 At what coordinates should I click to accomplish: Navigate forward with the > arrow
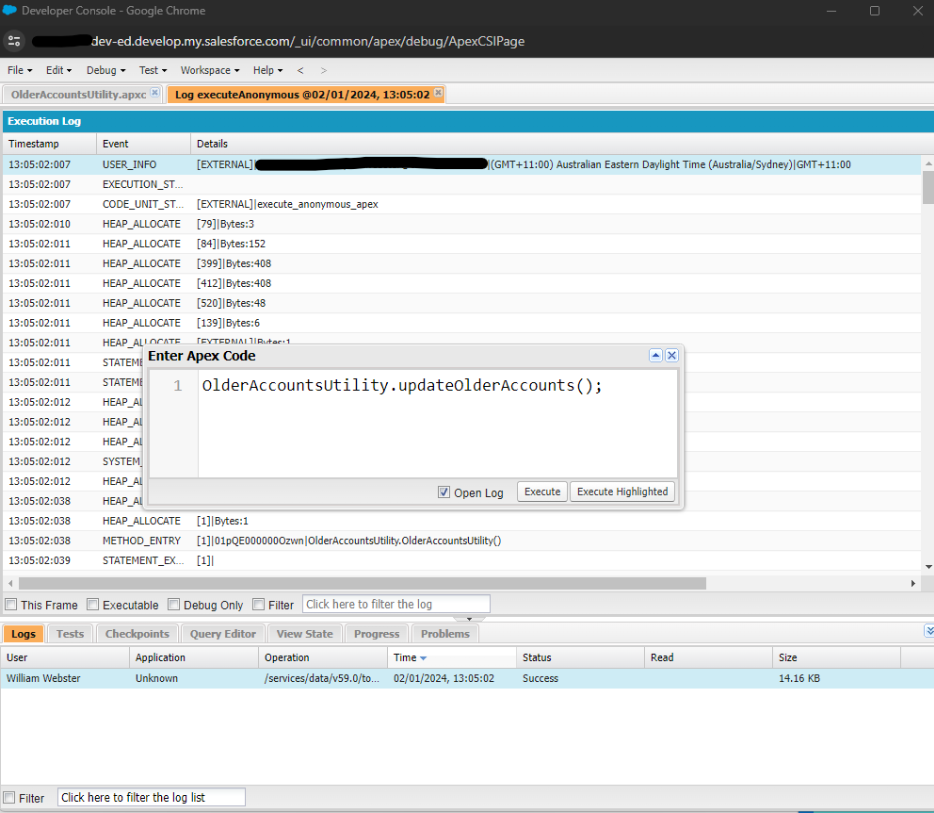pyautogui.click(x=323, y=70)
